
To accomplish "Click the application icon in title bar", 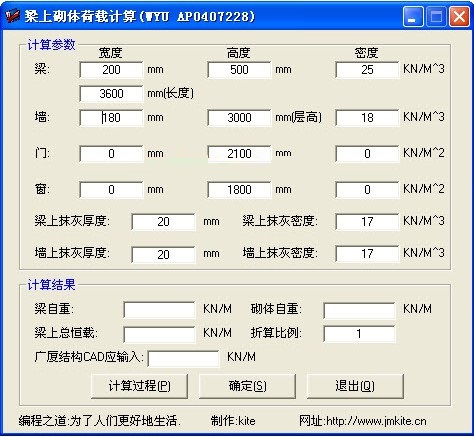I will [13, 16].
